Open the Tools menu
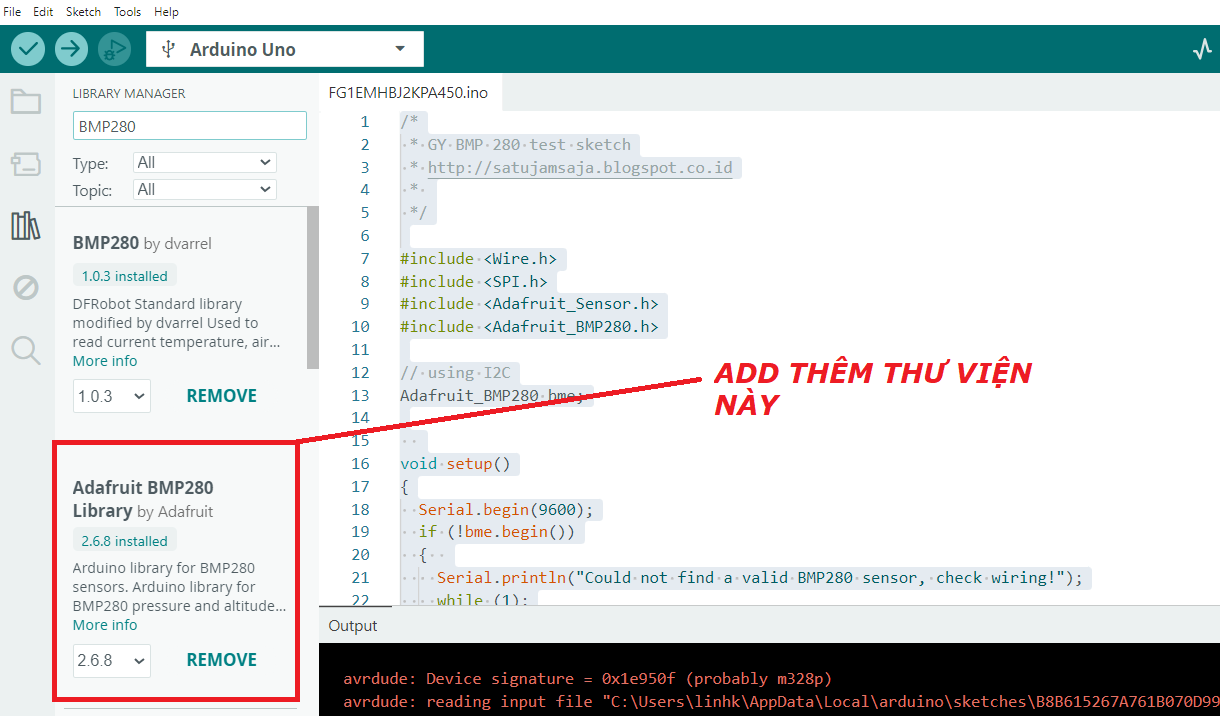1220x716 pixels. click(x=127, y=12)
